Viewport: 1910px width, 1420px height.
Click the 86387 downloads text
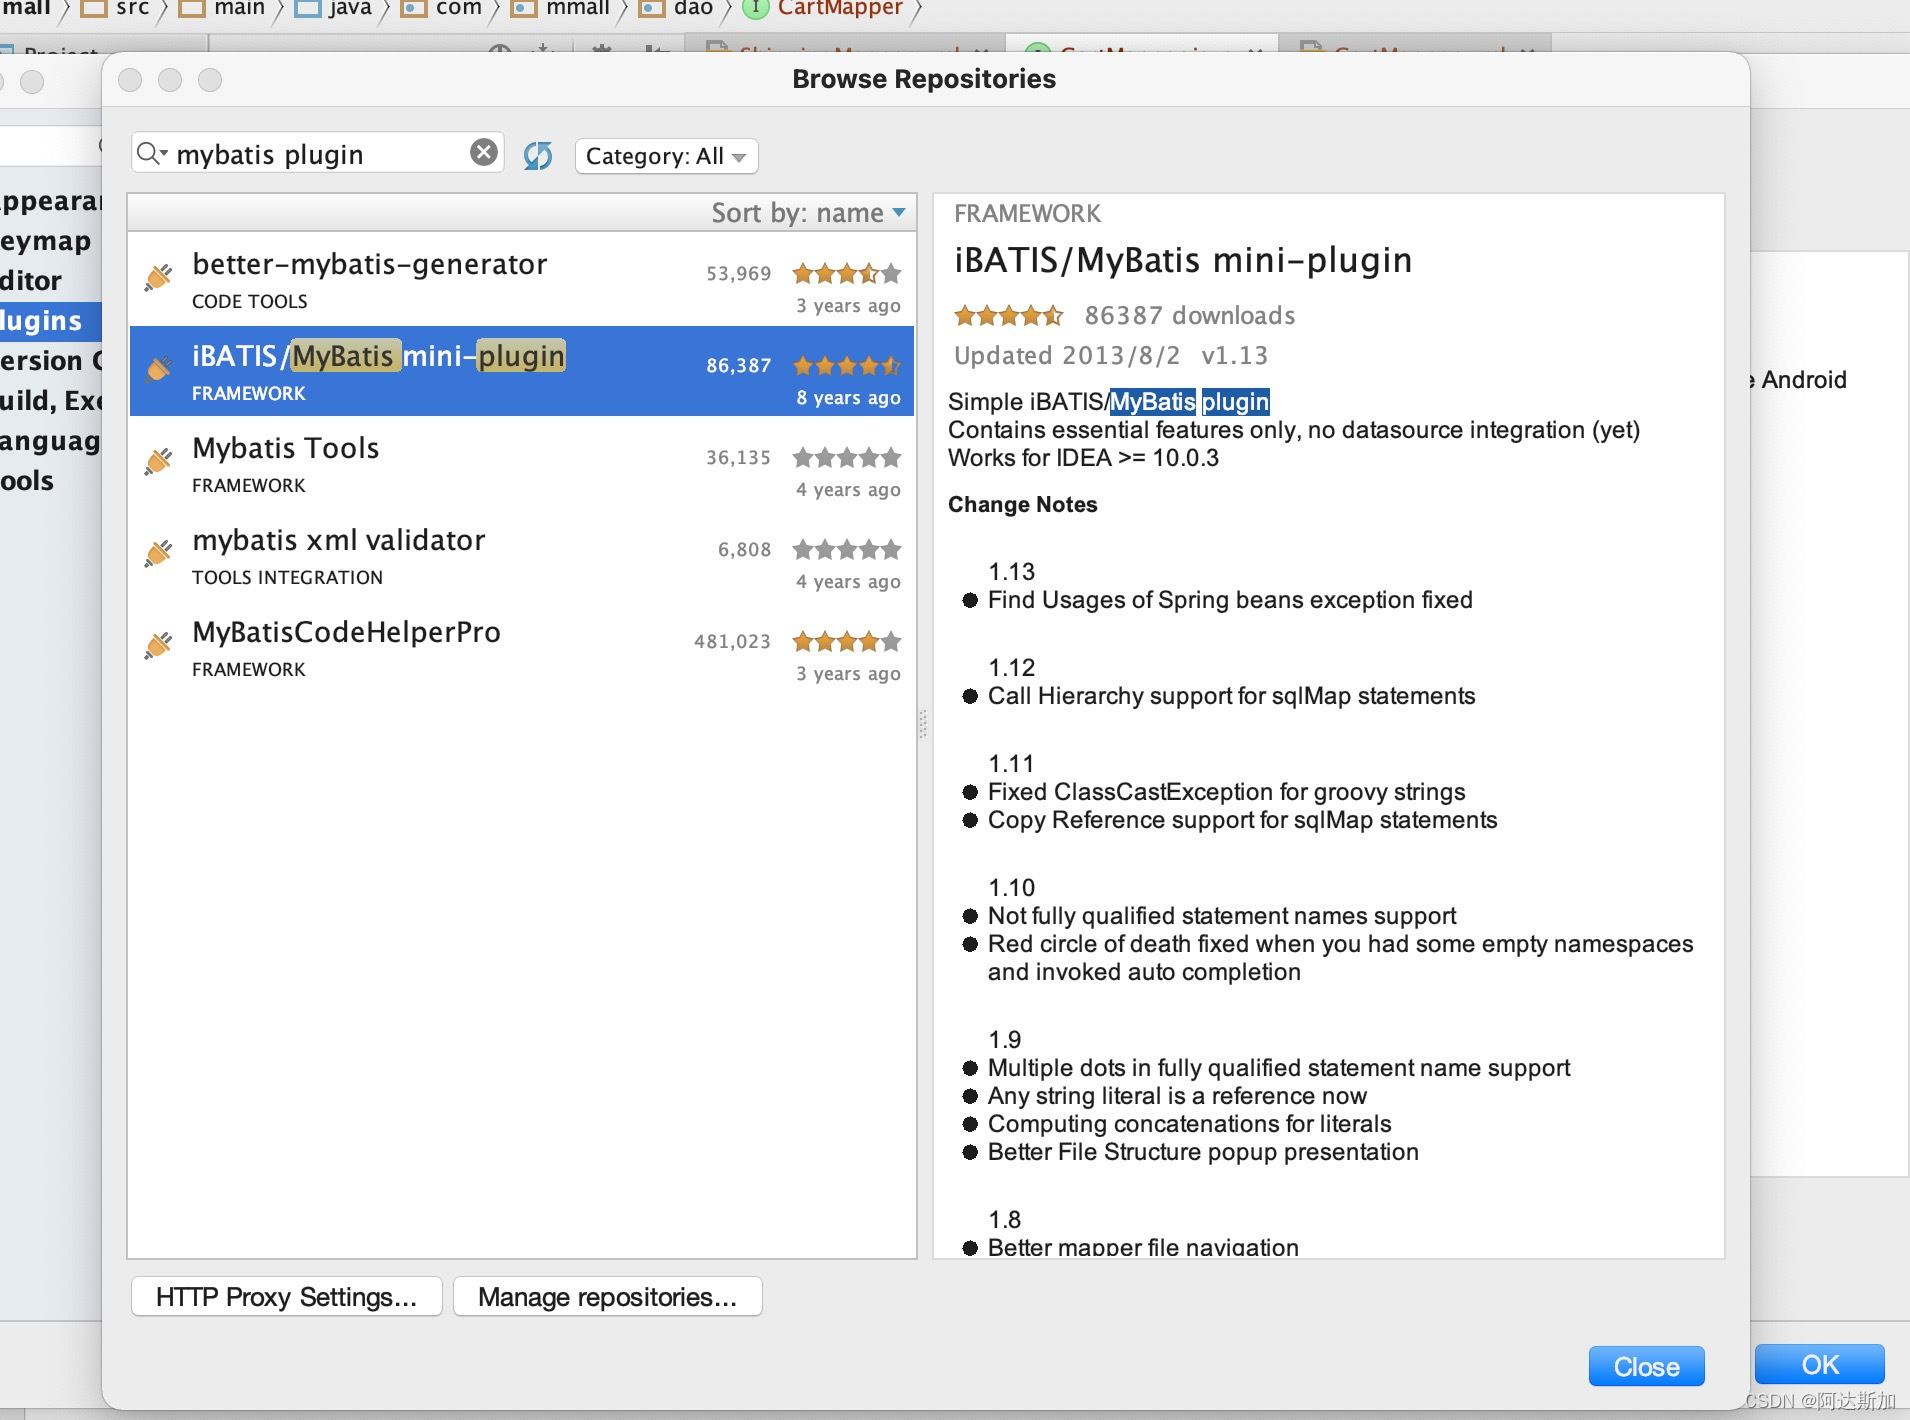point(1190,316)
